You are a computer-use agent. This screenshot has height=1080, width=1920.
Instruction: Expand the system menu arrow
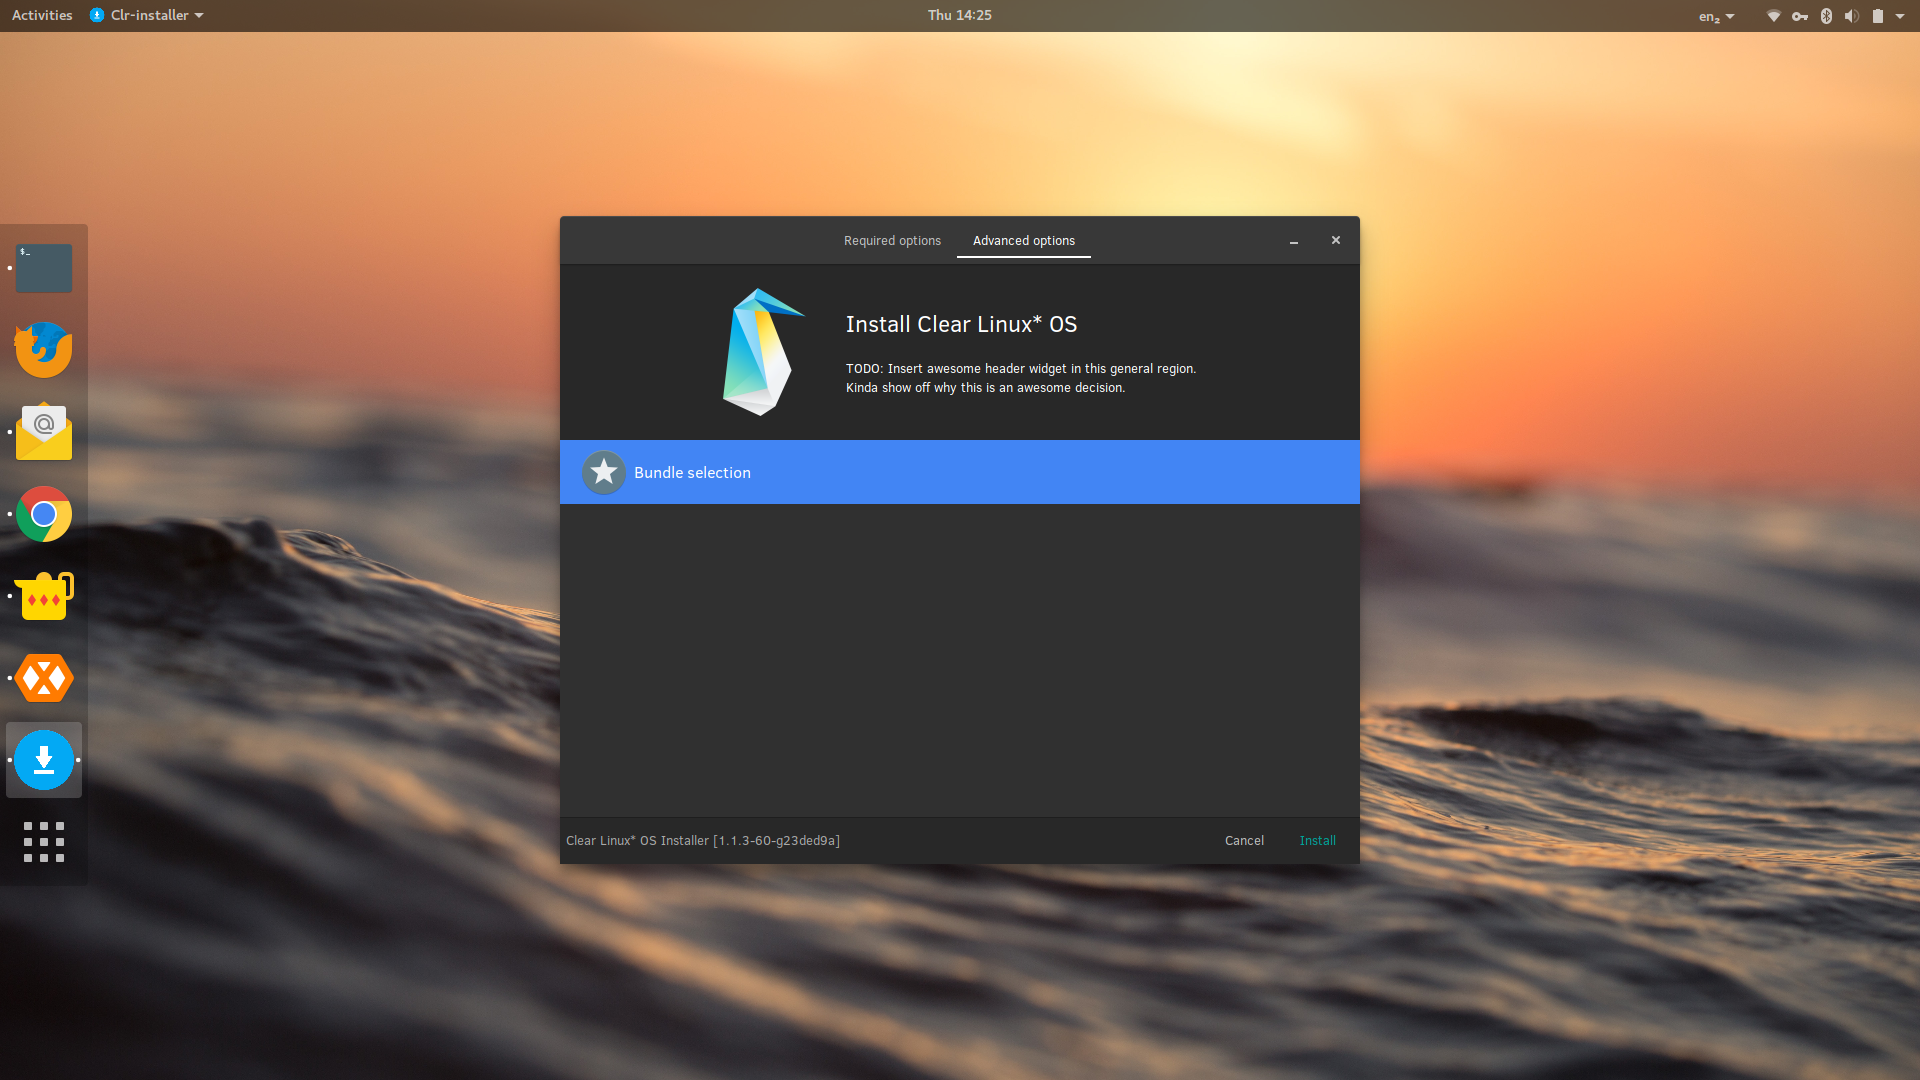click(1900, 16)
